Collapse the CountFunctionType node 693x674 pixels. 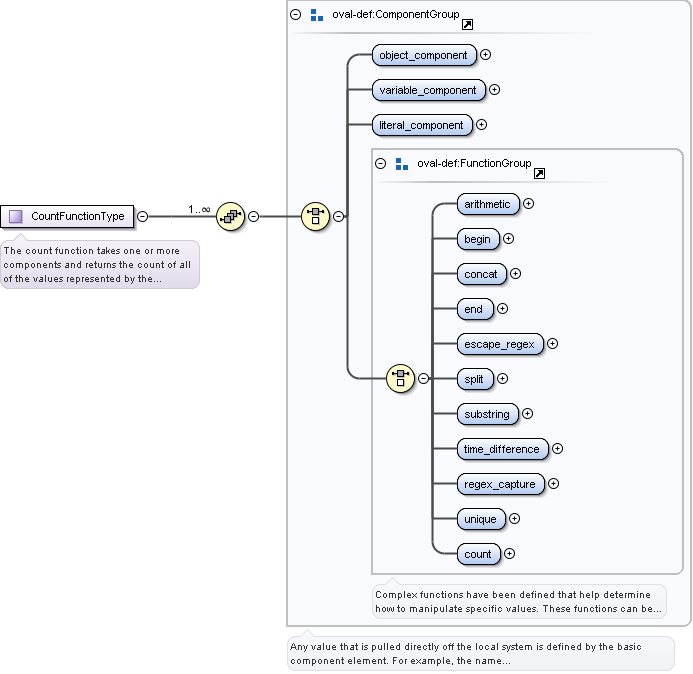(143, 216)
